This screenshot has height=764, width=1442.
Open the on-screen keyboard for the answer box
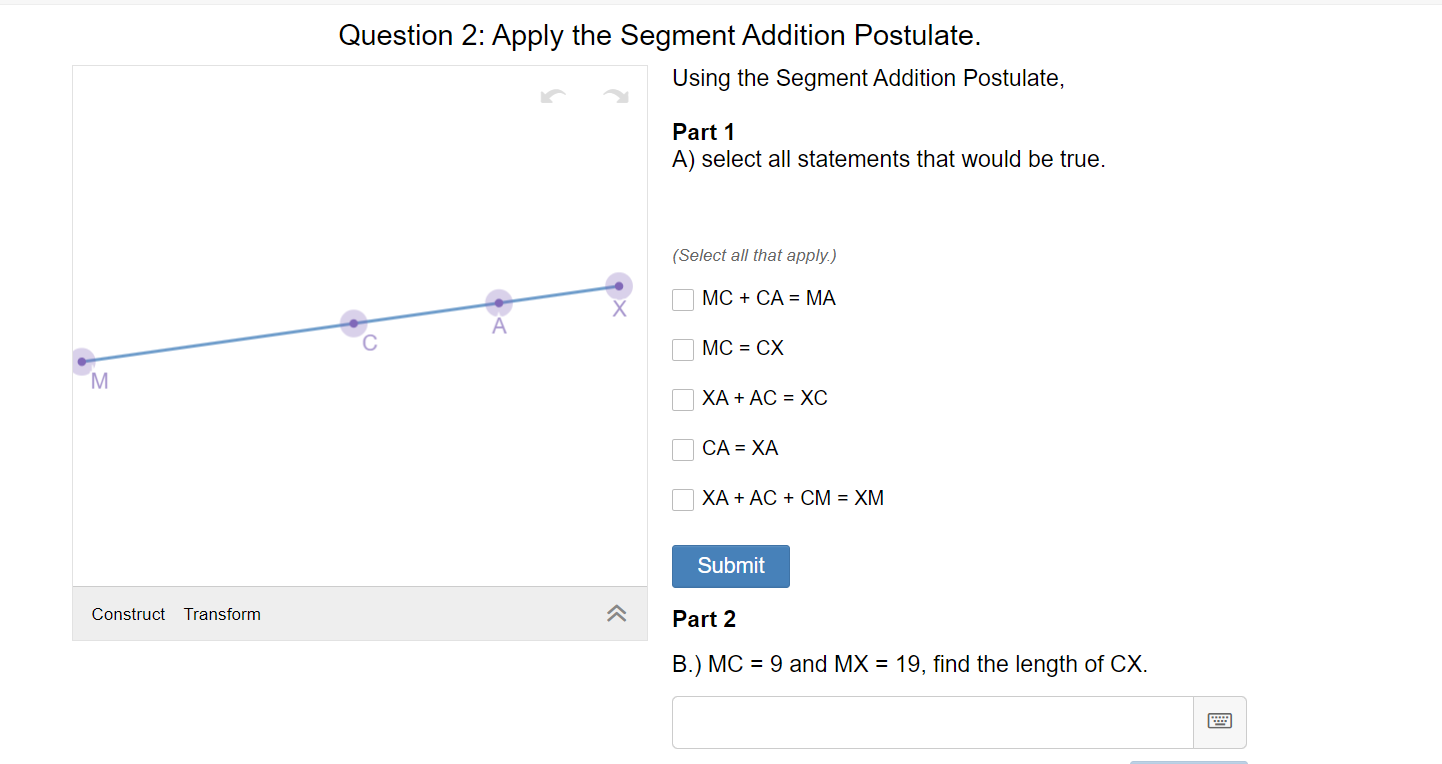1220,722
